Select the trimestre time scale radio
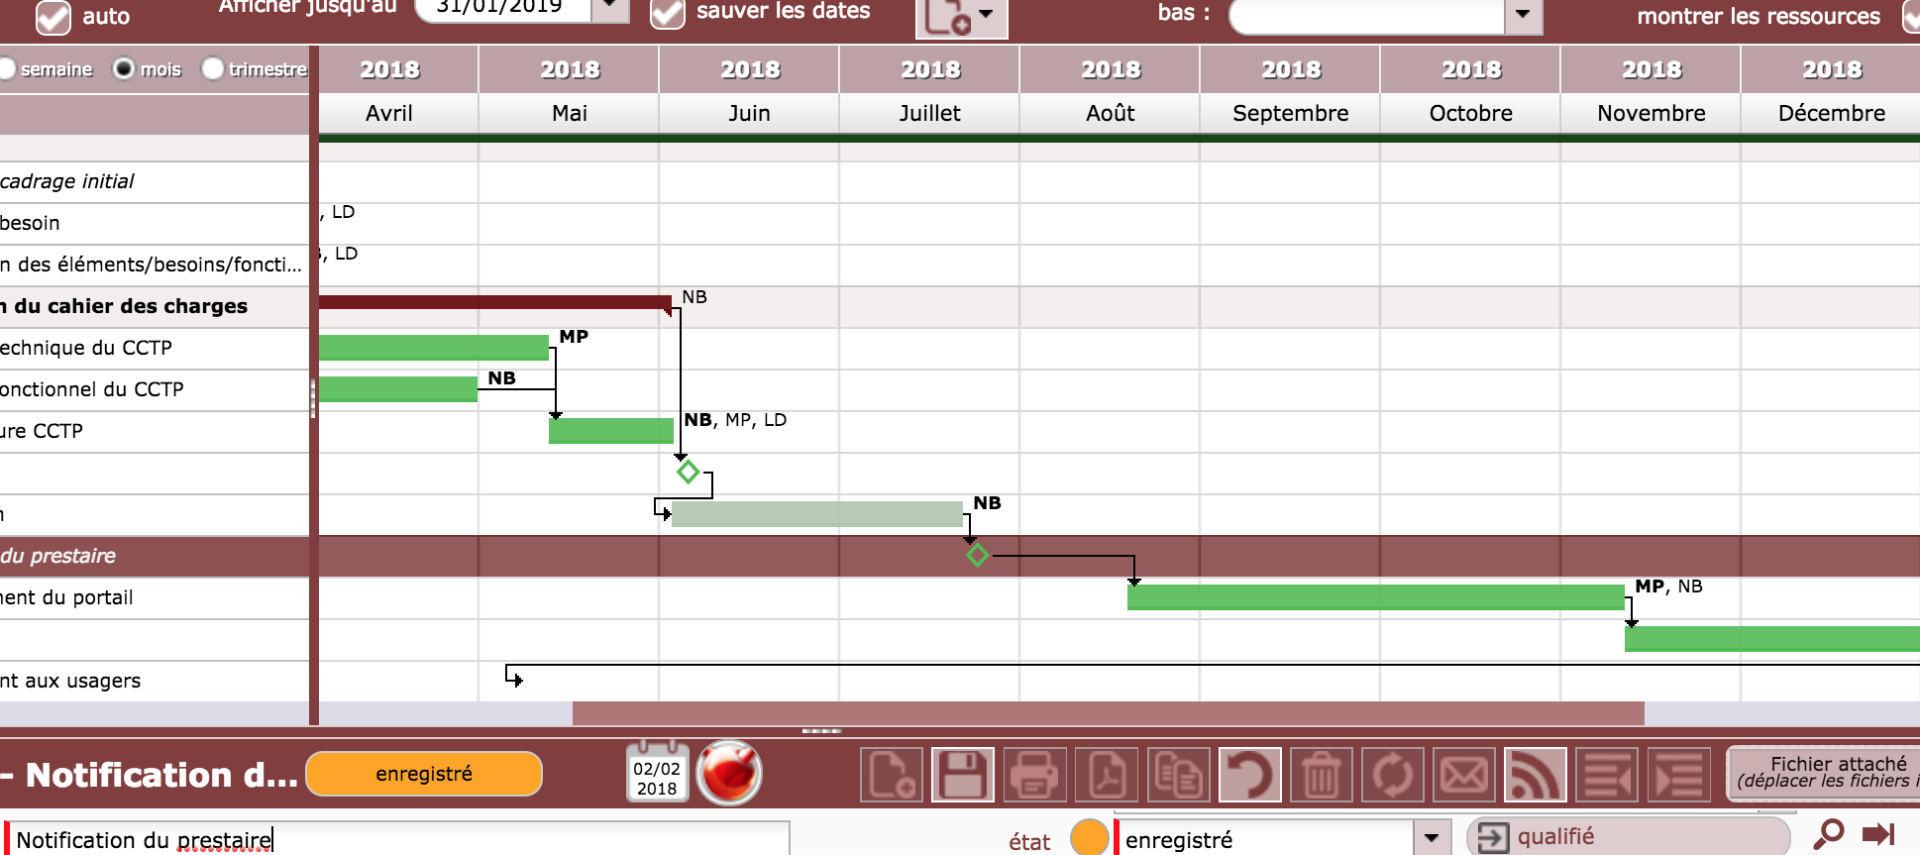 [x=213, y=69]
